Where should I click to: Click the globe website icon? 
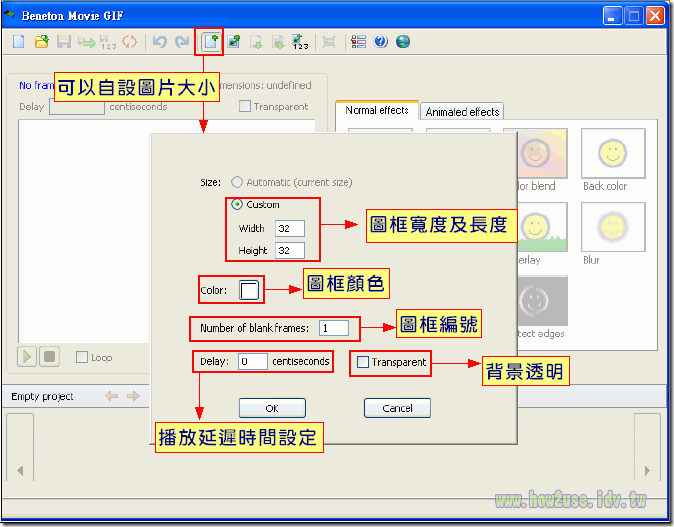point(403,42)
